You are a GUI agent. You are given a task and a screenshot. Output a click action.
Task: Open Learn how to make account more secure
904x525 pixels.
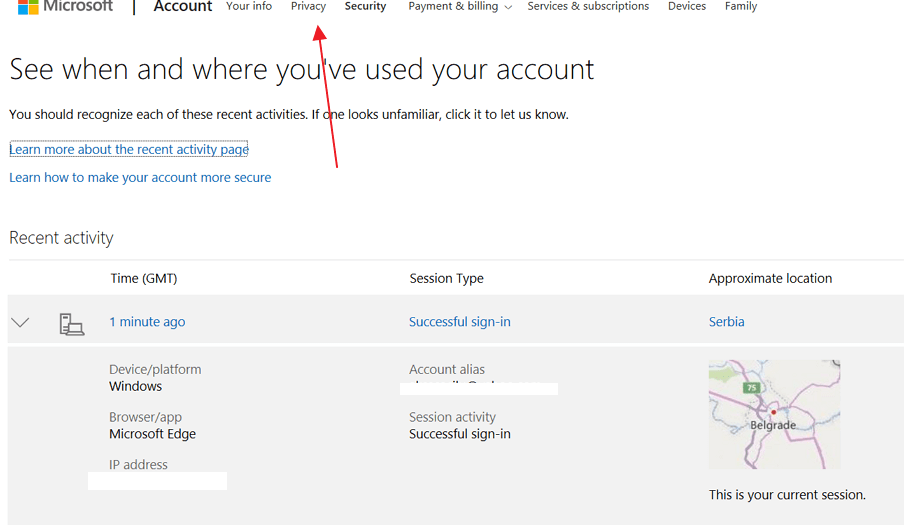click(140, 177)
